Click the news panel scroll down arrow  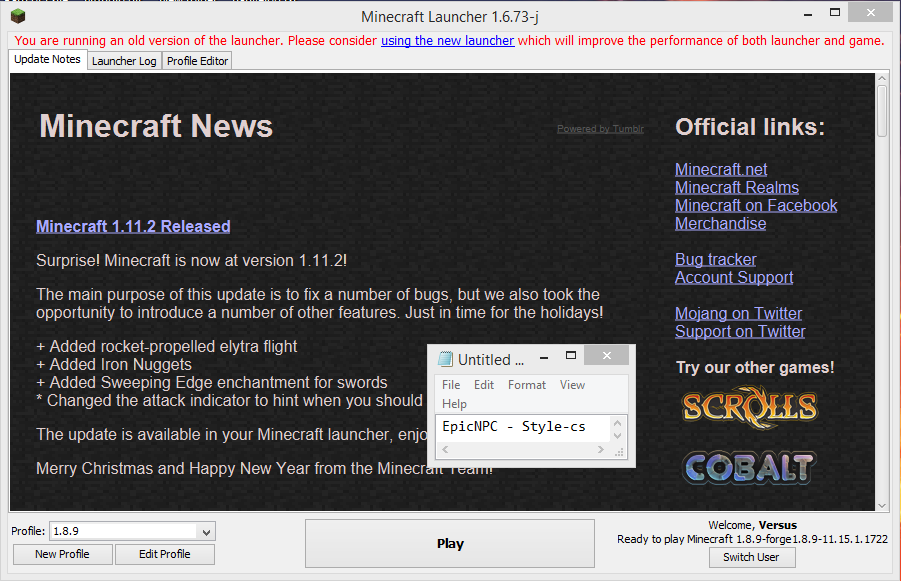pos(882,506)
